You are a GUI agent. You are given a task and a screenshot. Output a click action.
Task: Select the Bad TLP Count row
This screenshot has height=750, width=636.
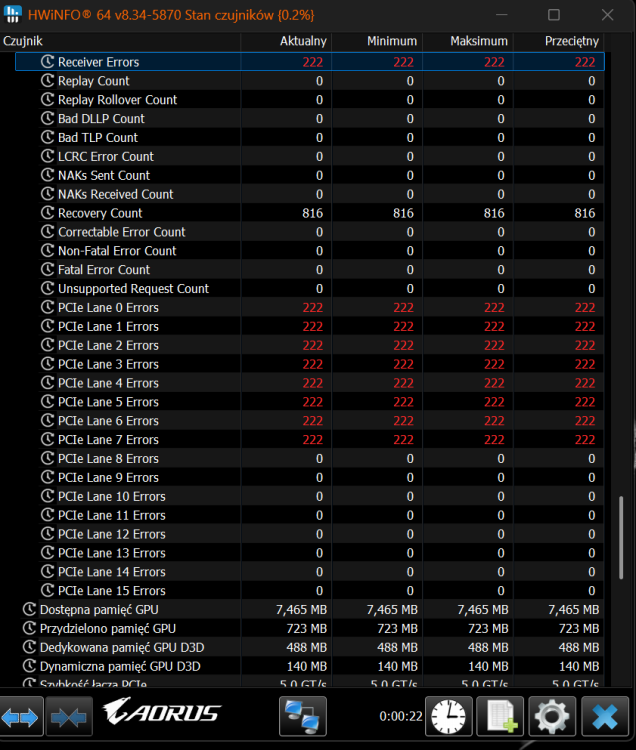[x=310, y=137]
